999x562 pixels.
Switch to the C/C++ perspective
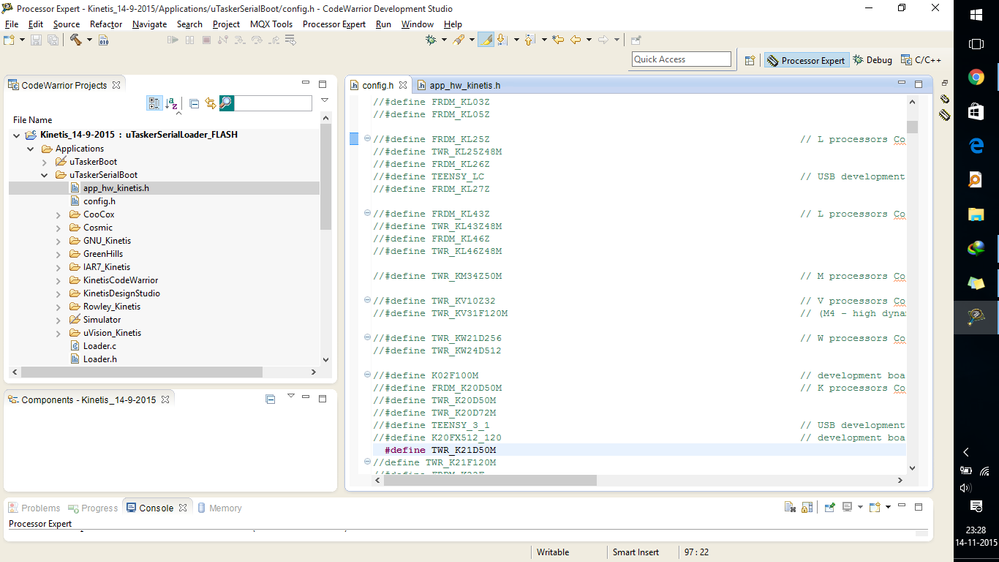coord(921,60)
